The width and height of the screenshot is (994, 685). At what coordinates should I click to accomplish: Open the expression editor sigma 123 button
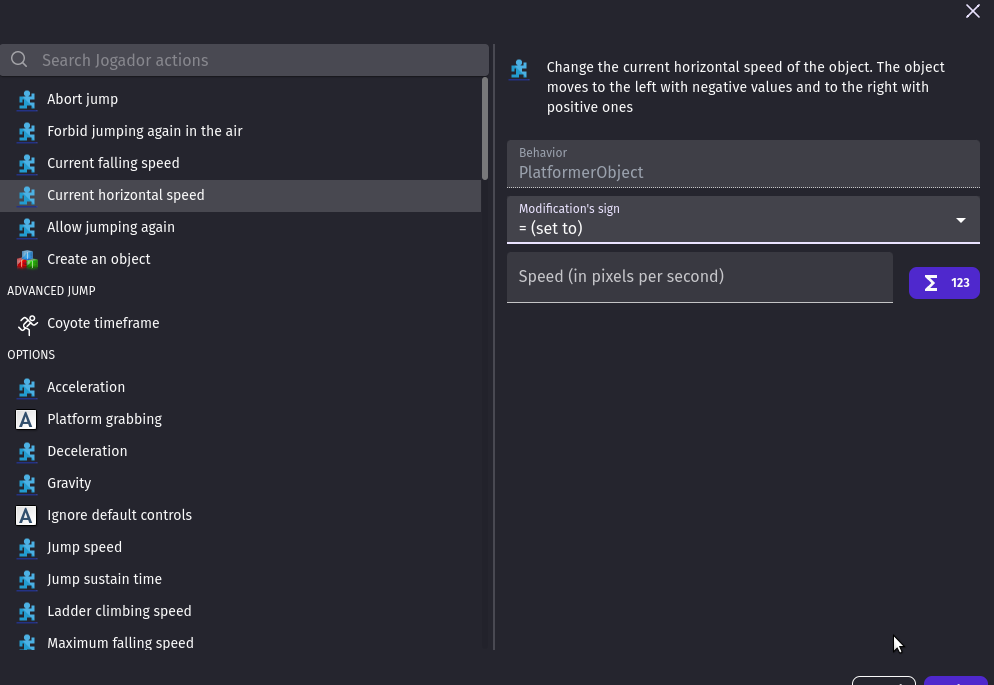(943, 283)
